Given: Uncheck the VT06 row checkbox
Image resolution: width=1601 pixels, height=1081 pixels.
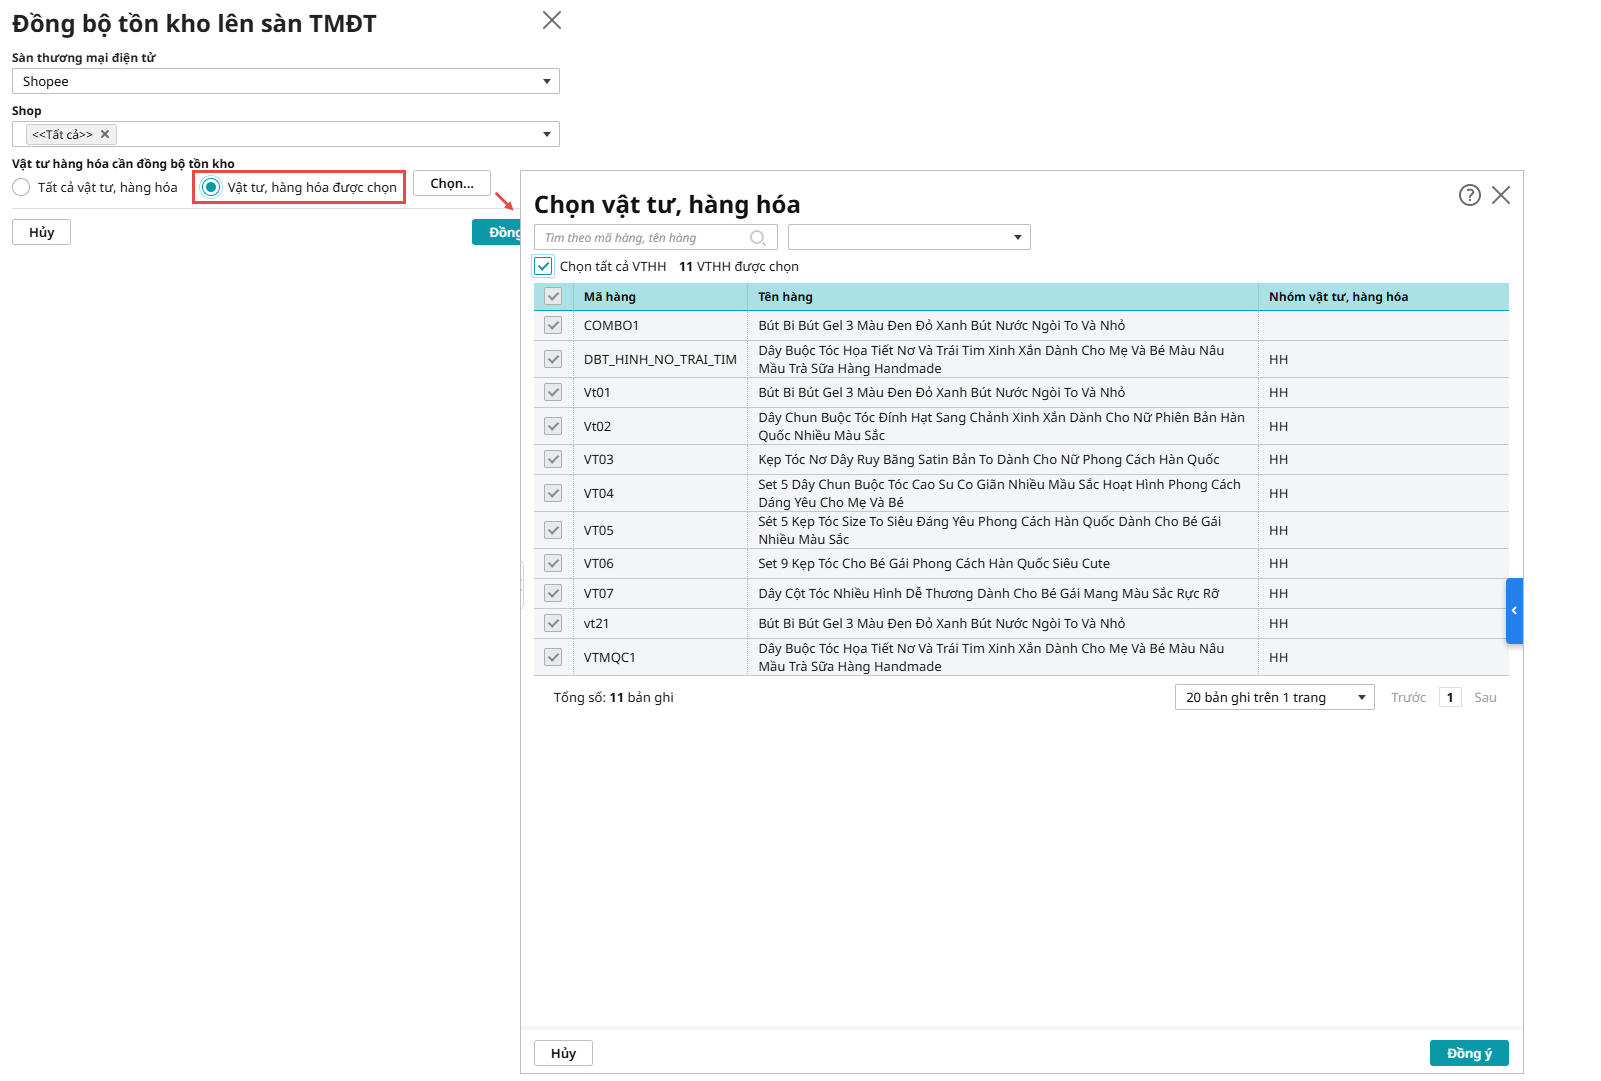Looking at the screenshot, I should (553, 563).
